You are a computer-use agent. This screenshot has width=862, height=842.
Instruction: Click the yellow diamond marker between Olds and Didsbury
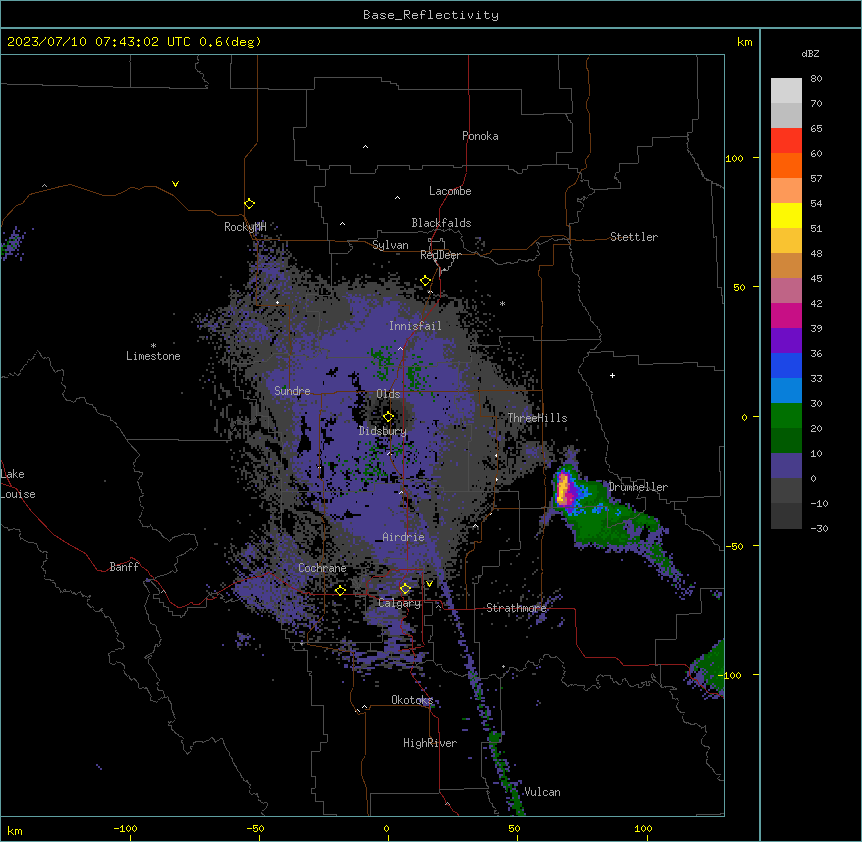(x=388, y=417)
